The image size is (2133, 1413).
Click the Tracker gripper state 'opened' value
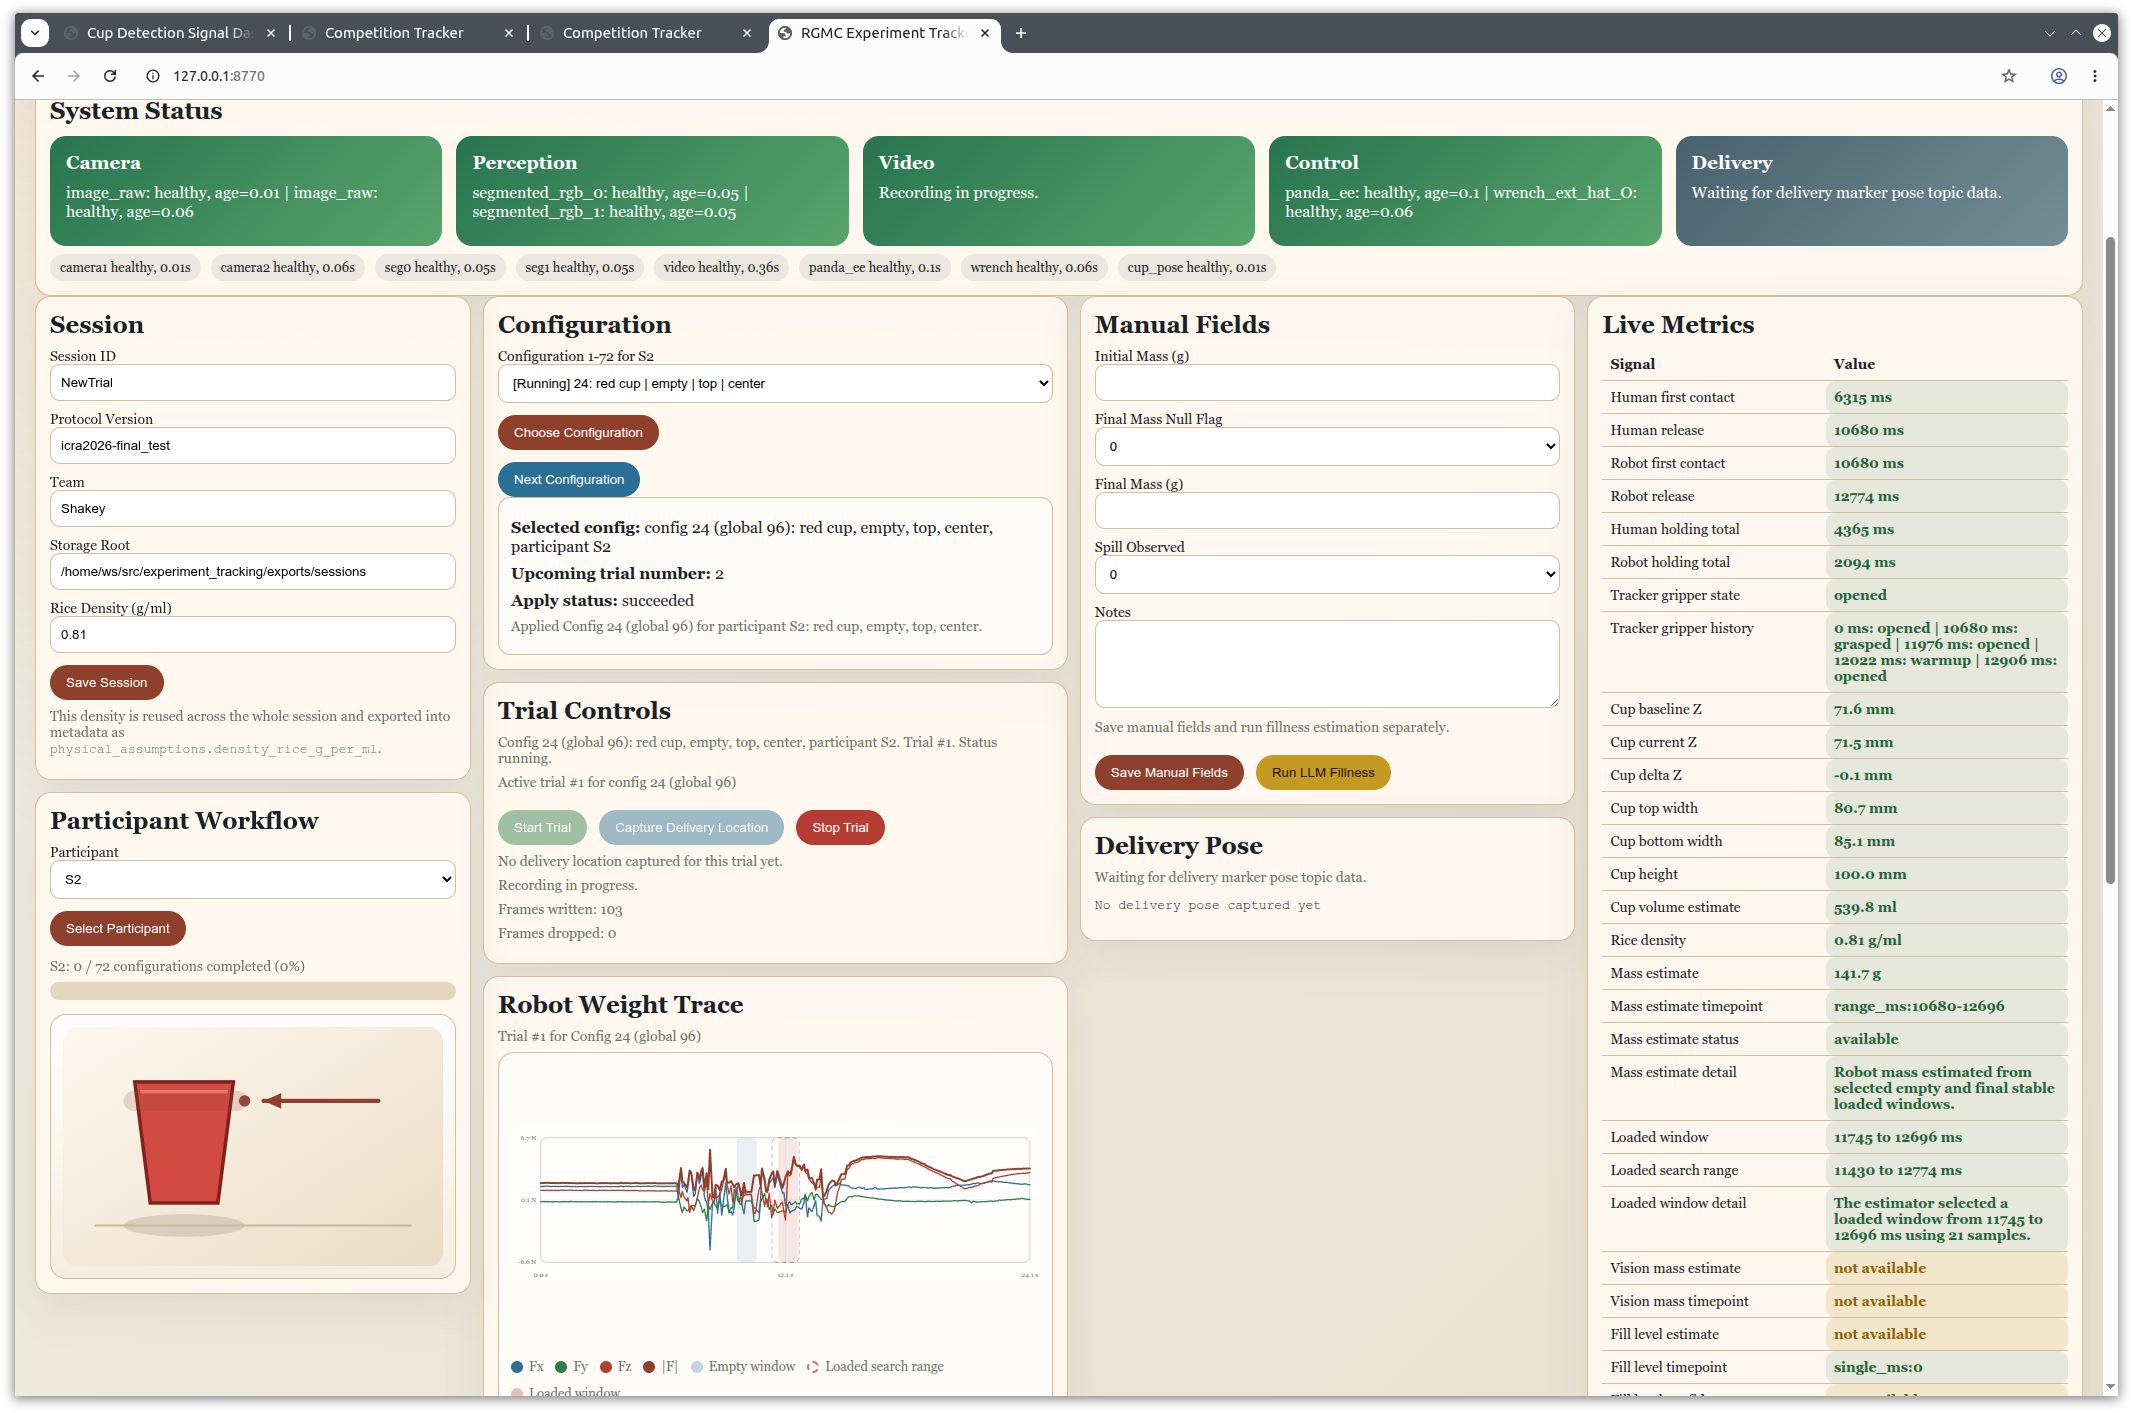point(1860,596)
